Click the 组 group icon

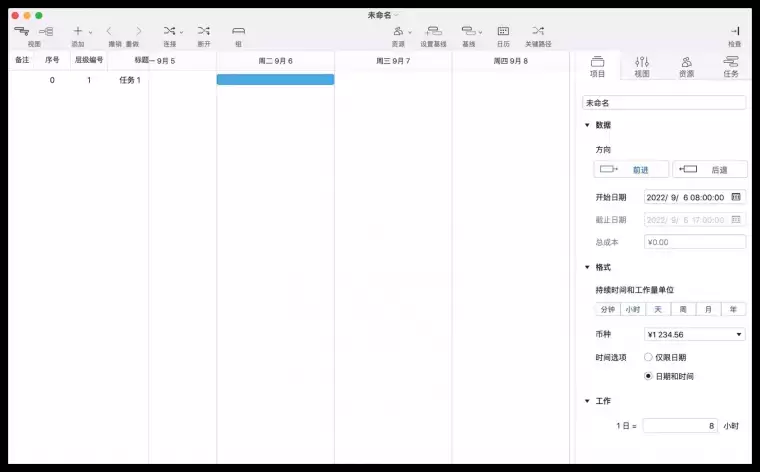pos(238,31)
